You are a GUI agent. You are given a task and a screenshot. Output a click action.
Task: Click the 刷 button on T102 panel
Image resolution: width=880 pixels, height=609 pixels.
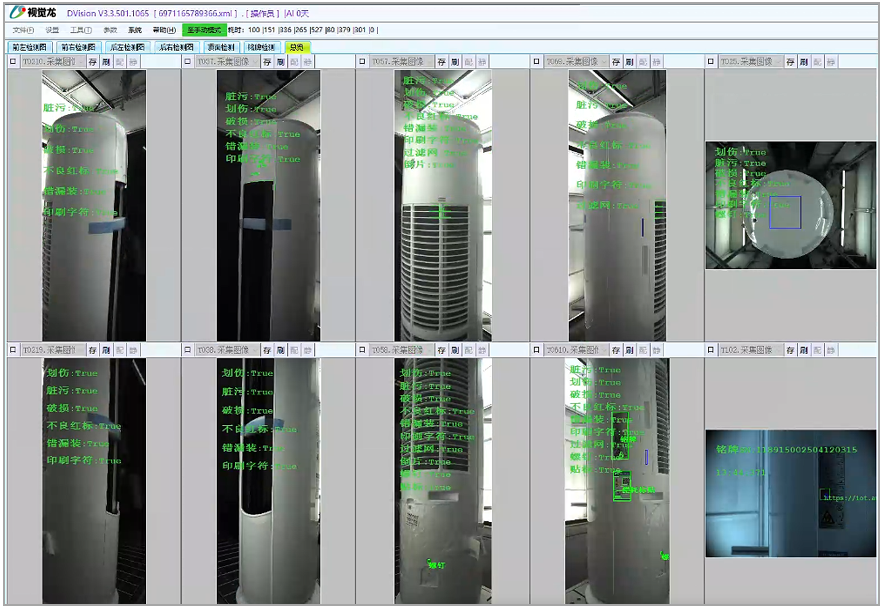click(x=804, y=350)
